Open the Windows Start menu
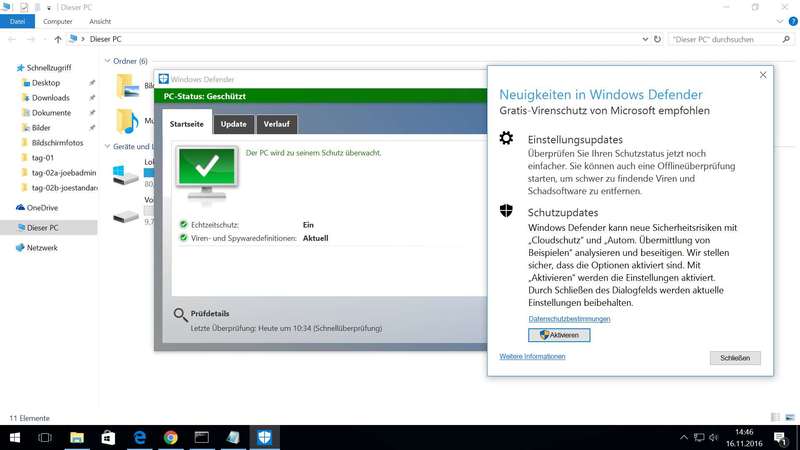This screenshot has height=450, width=800. [x=15, y=438]
